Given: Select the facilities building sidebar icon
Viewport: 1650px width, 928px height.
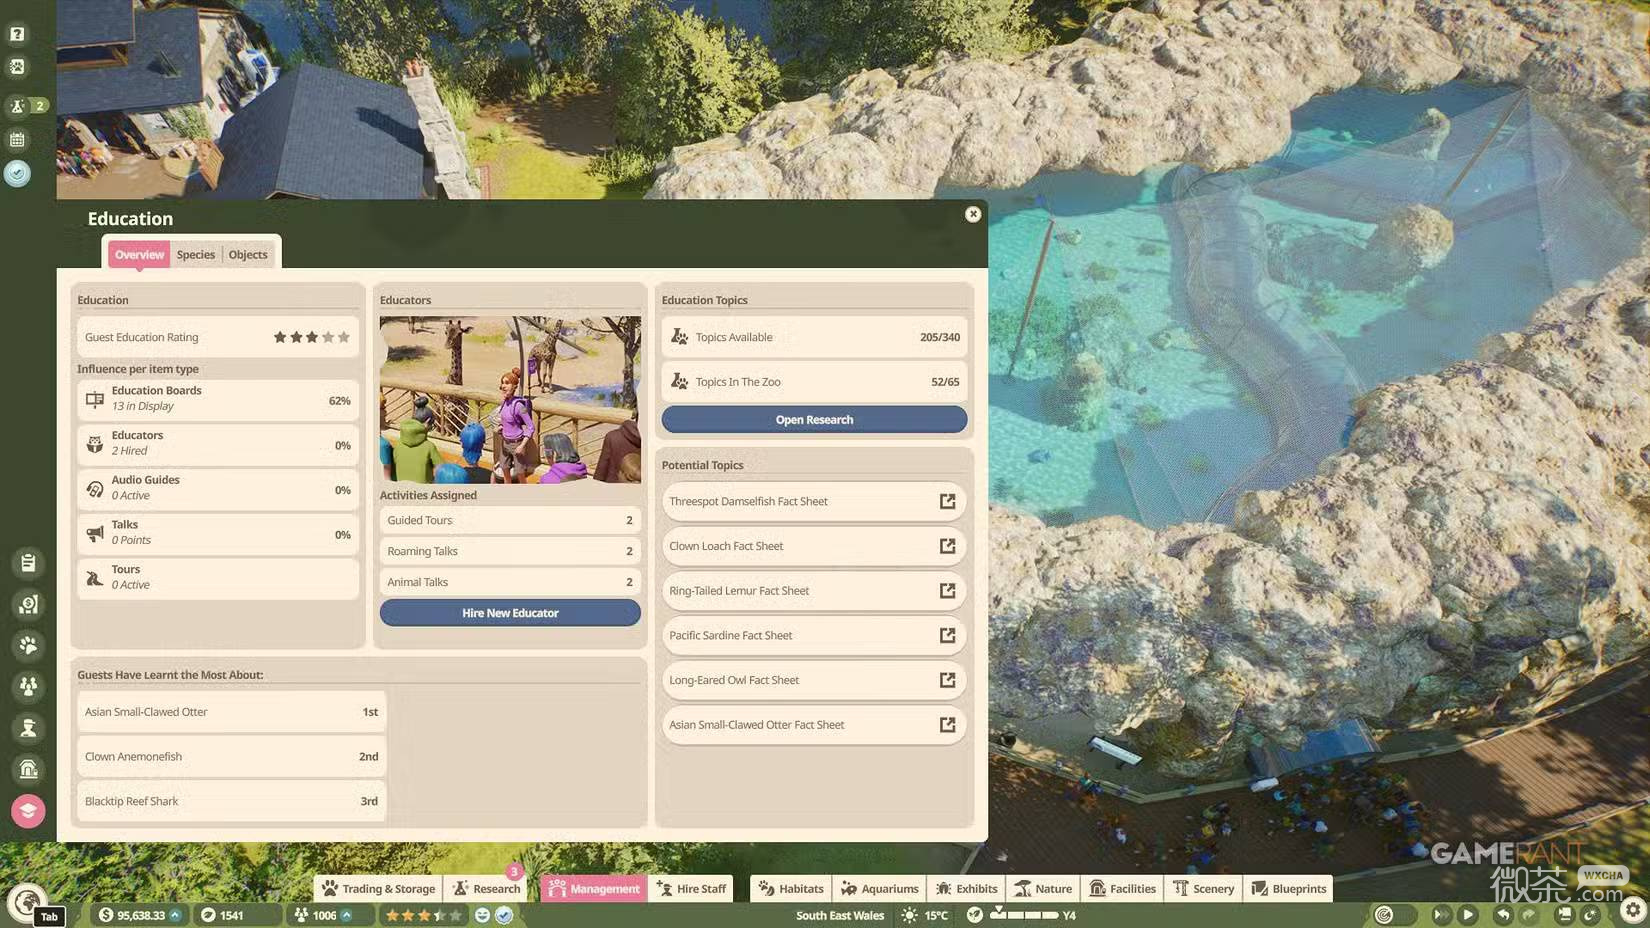Looking at the screenshot, I should (x=28, y=769).
